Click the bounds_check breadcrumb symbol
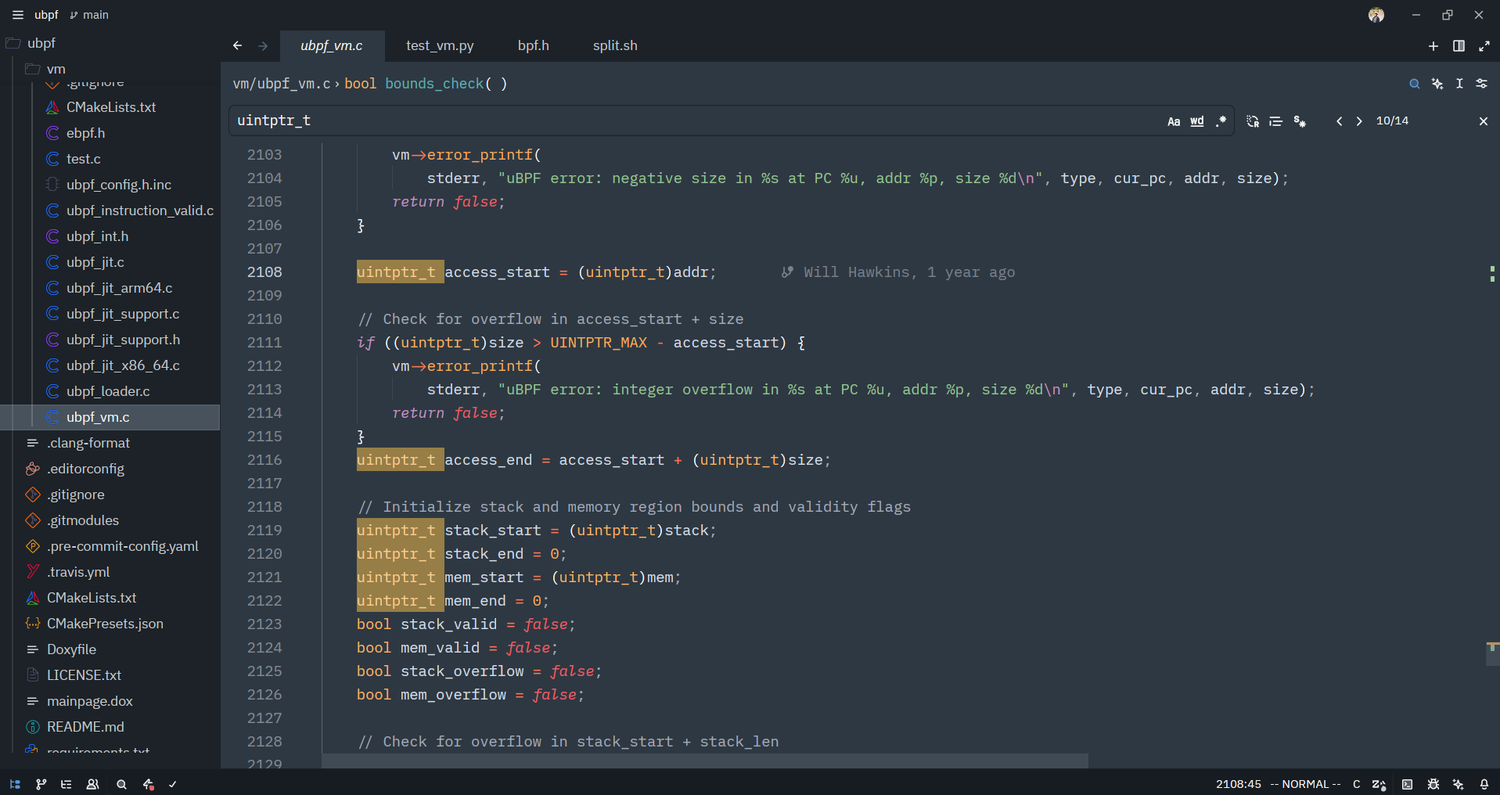This screenshot has height=795, width=1500. (x=435, y=84)
